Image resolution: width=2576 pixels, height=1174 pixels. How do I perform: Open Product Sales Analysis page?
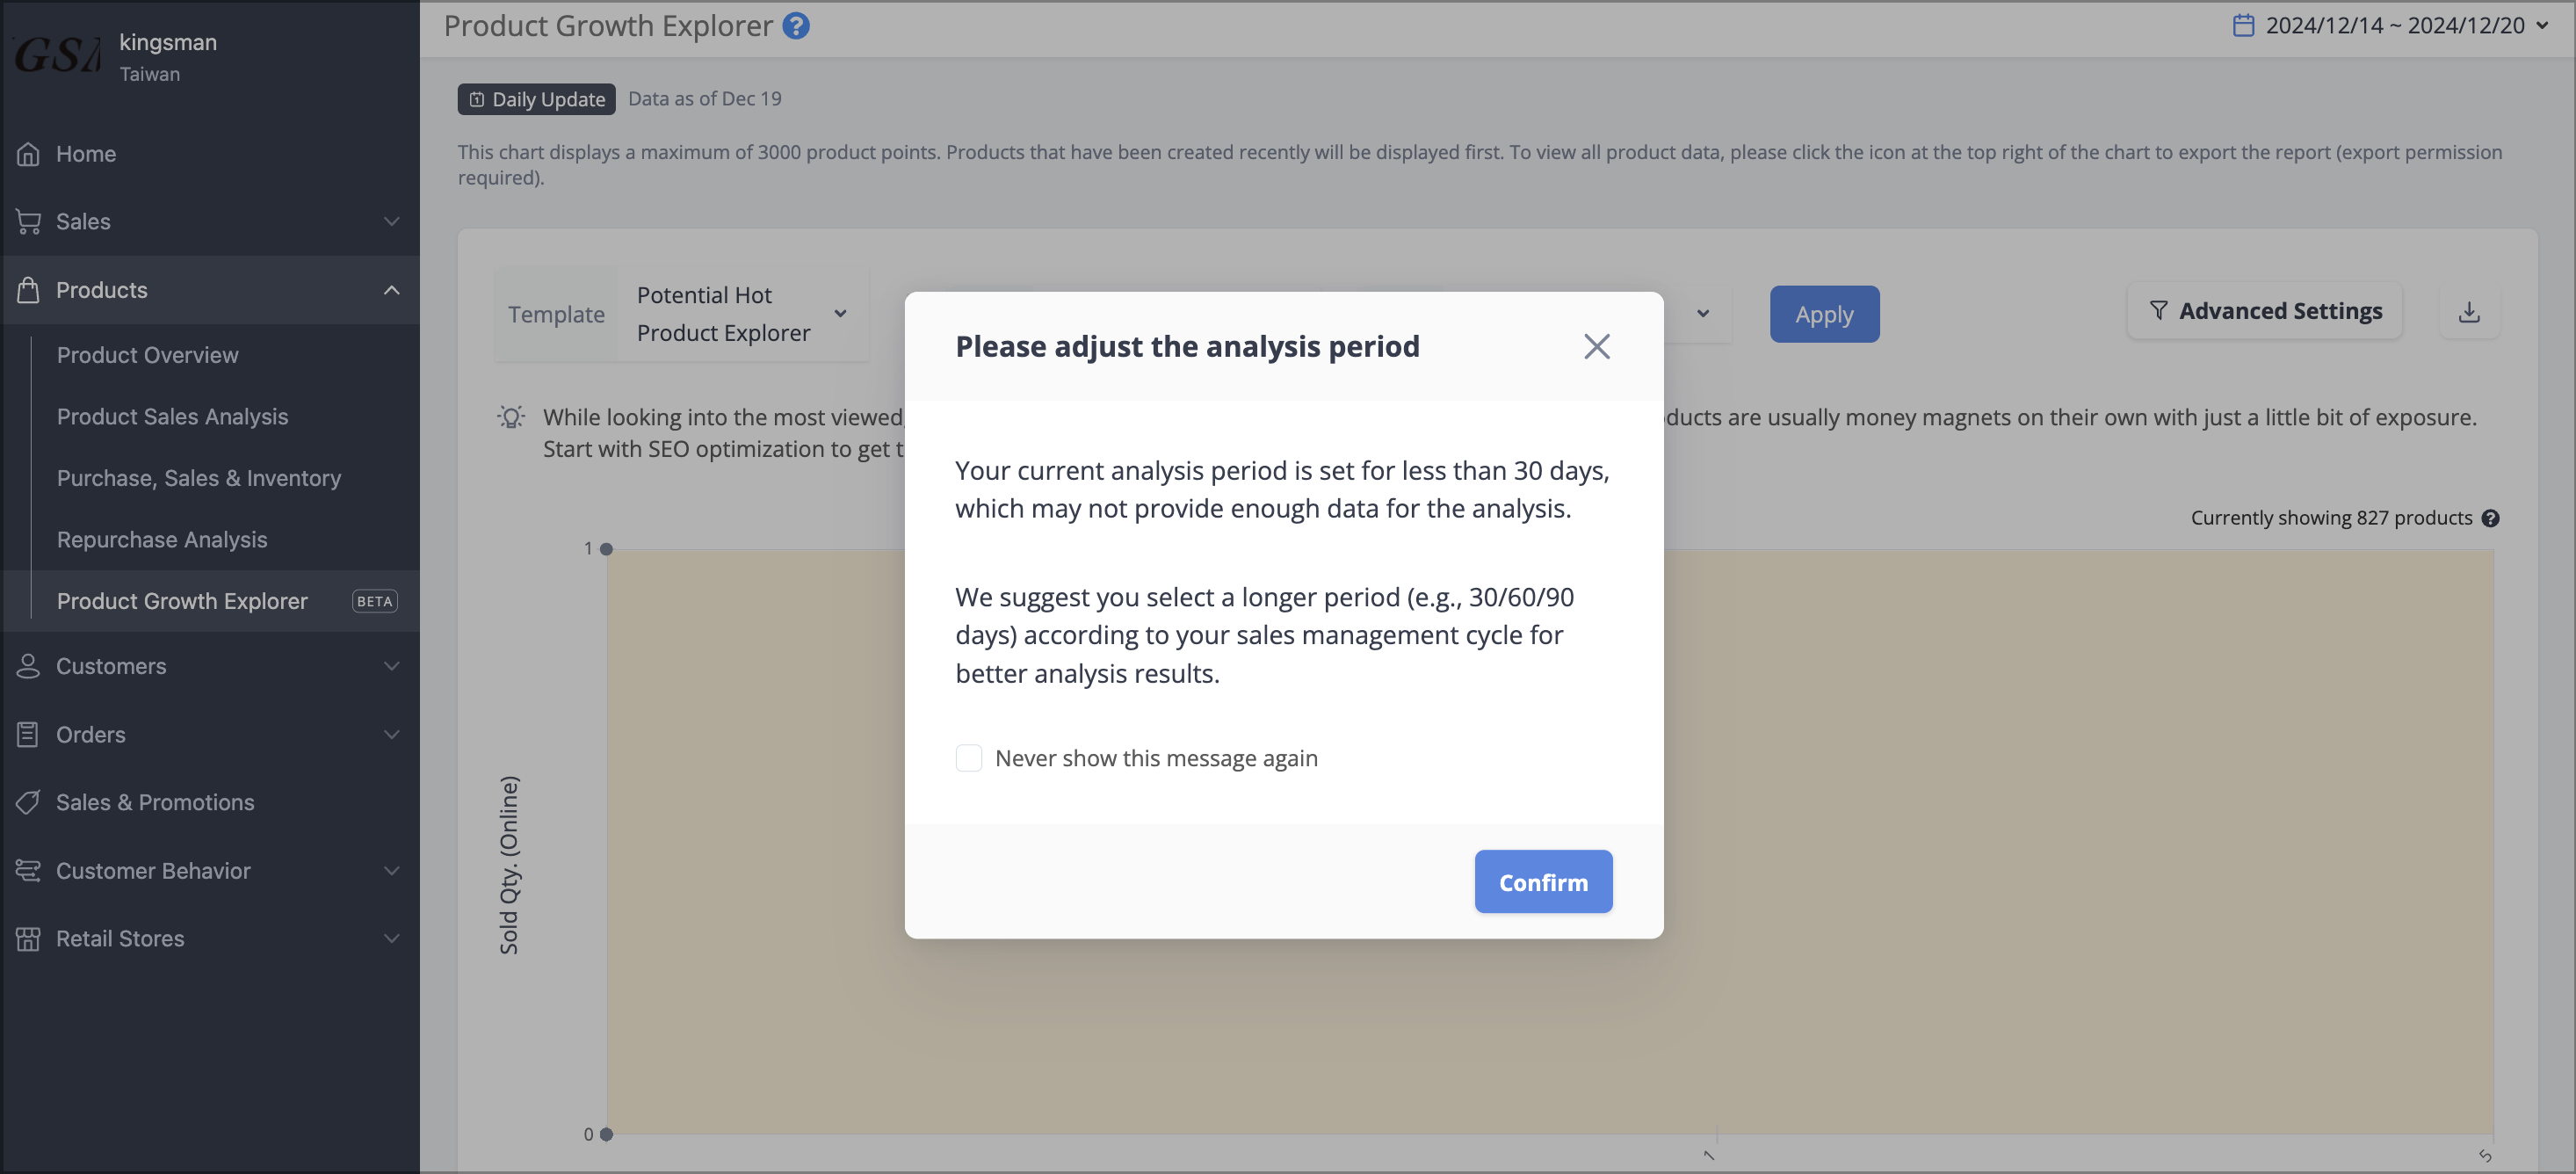pos(172,417)
